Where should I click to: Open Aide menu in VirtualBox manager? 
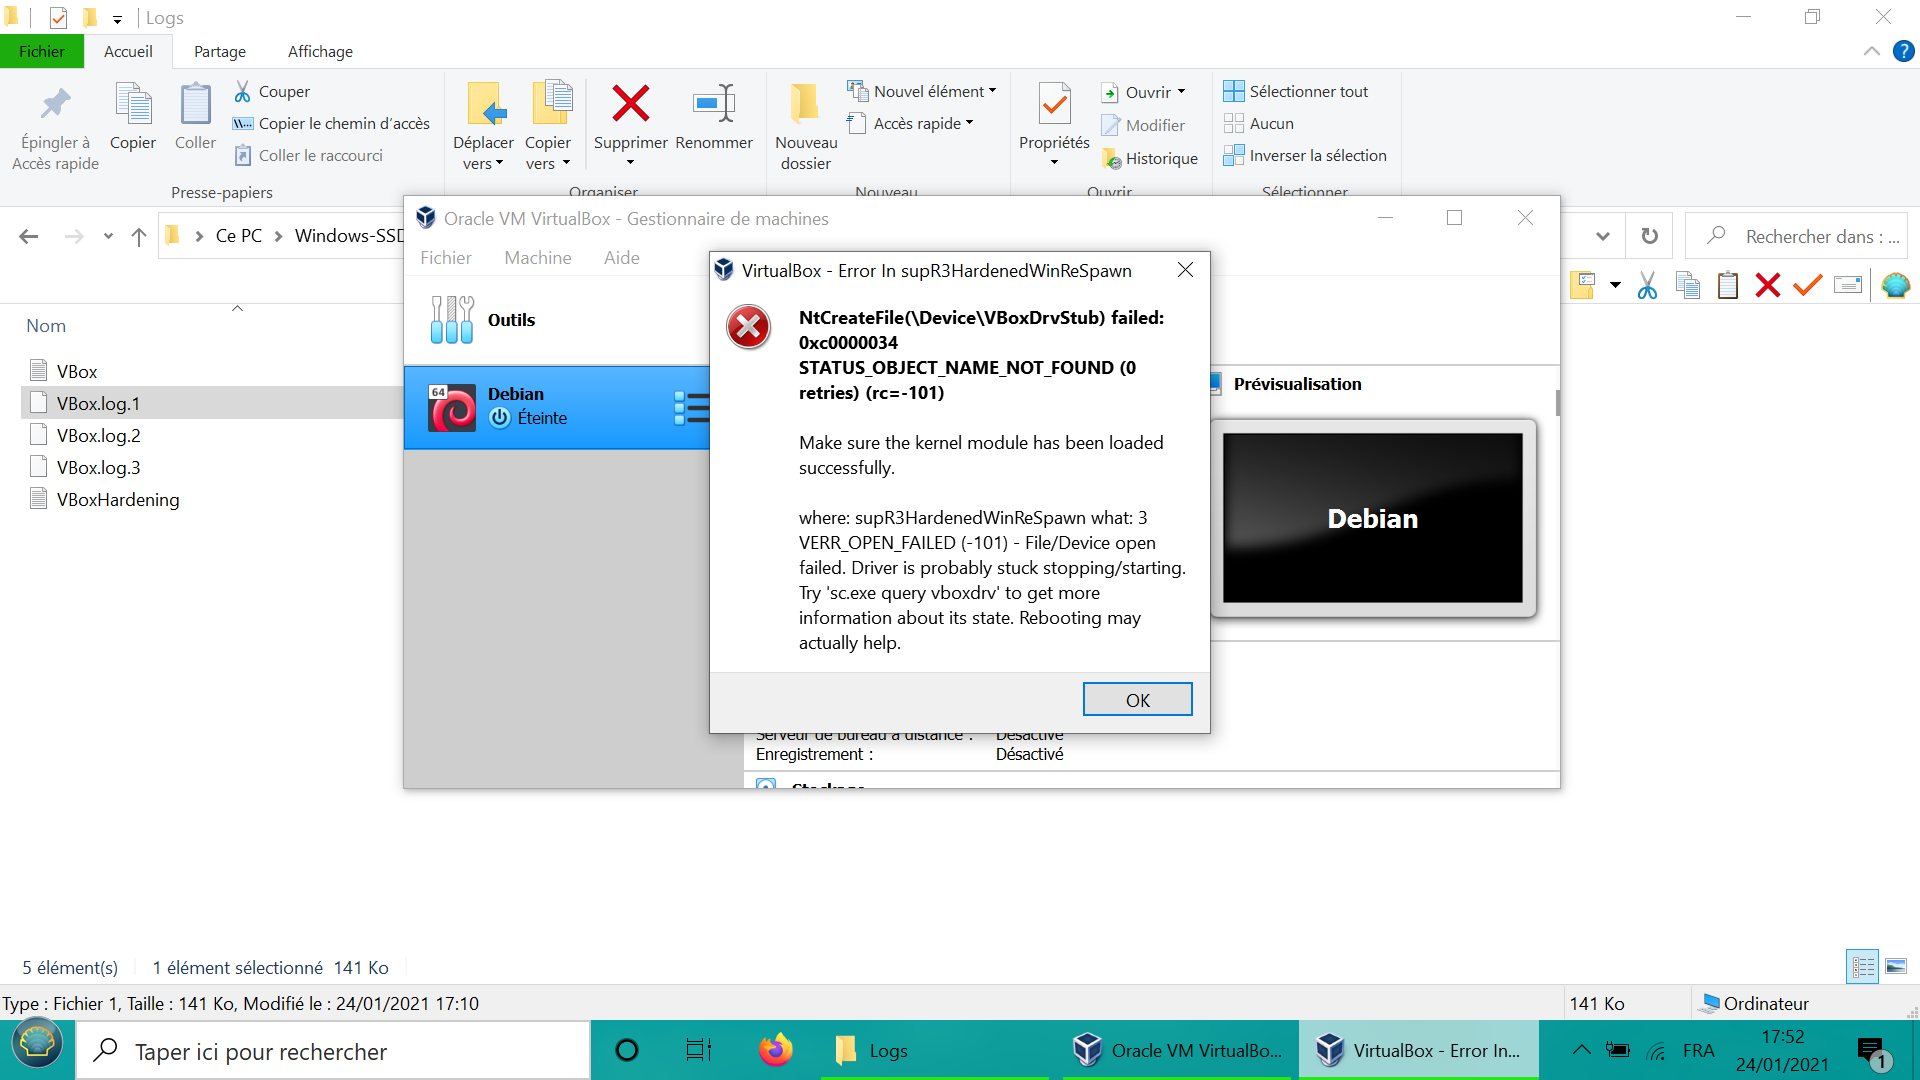[x=621, y=258]
